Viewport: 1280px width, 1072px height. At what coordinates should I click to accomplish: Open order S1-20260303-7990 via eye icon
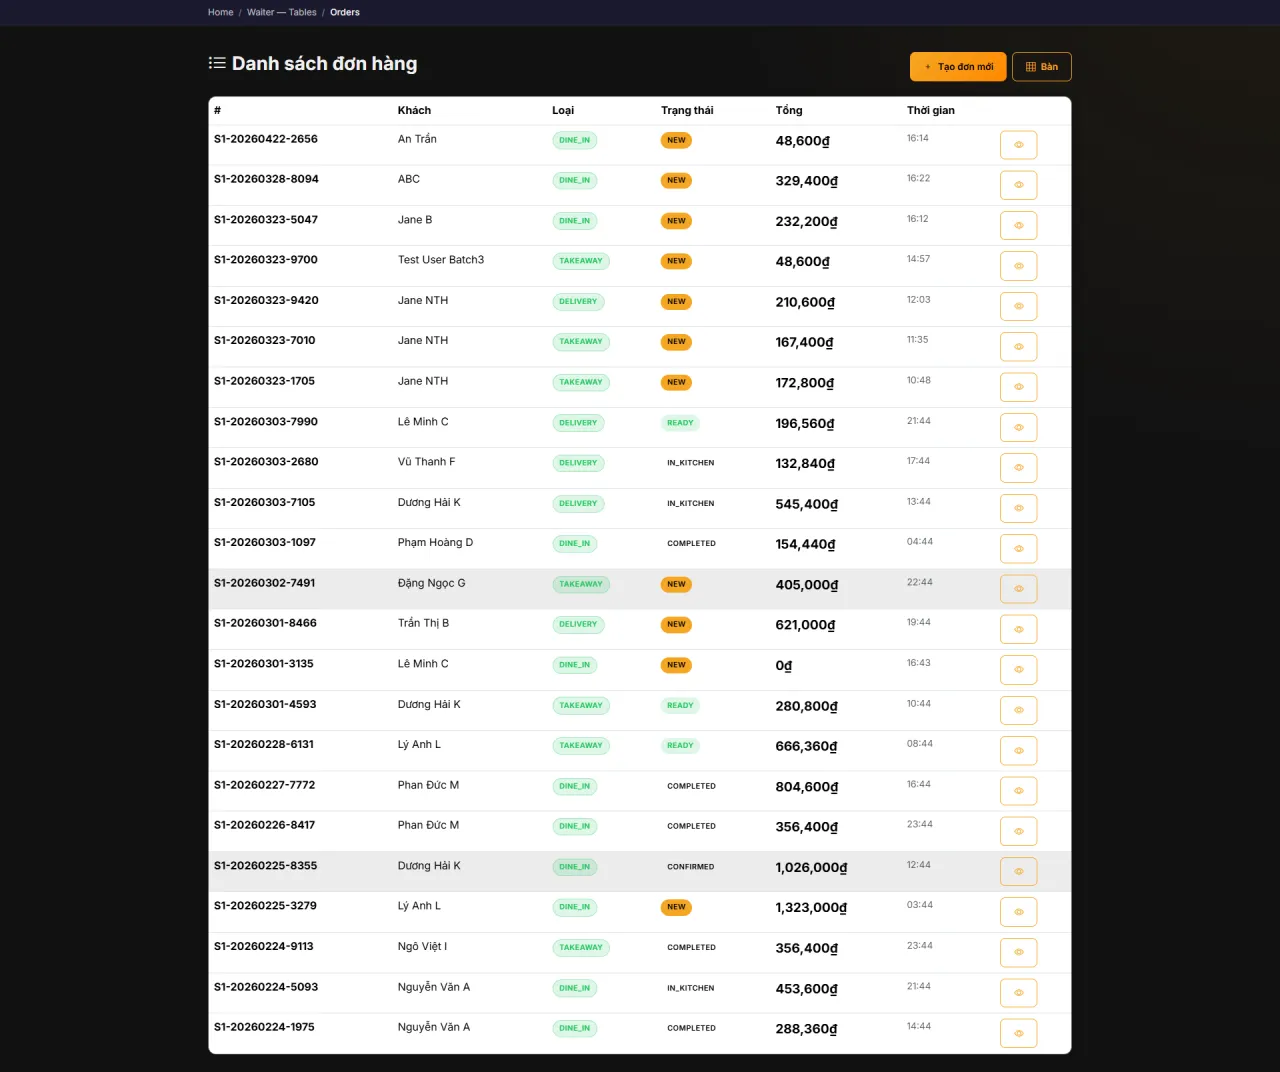coord(1018,428)
